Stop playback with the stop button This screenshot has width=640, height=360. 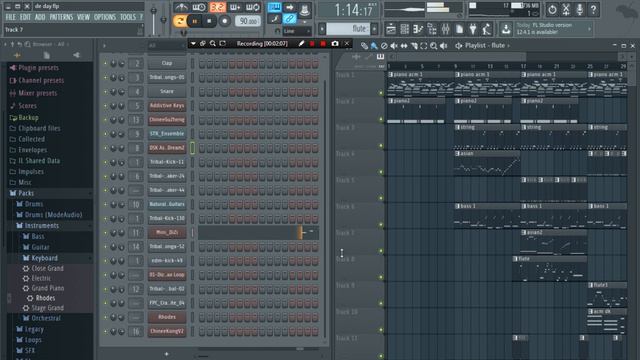pos(209,21)
